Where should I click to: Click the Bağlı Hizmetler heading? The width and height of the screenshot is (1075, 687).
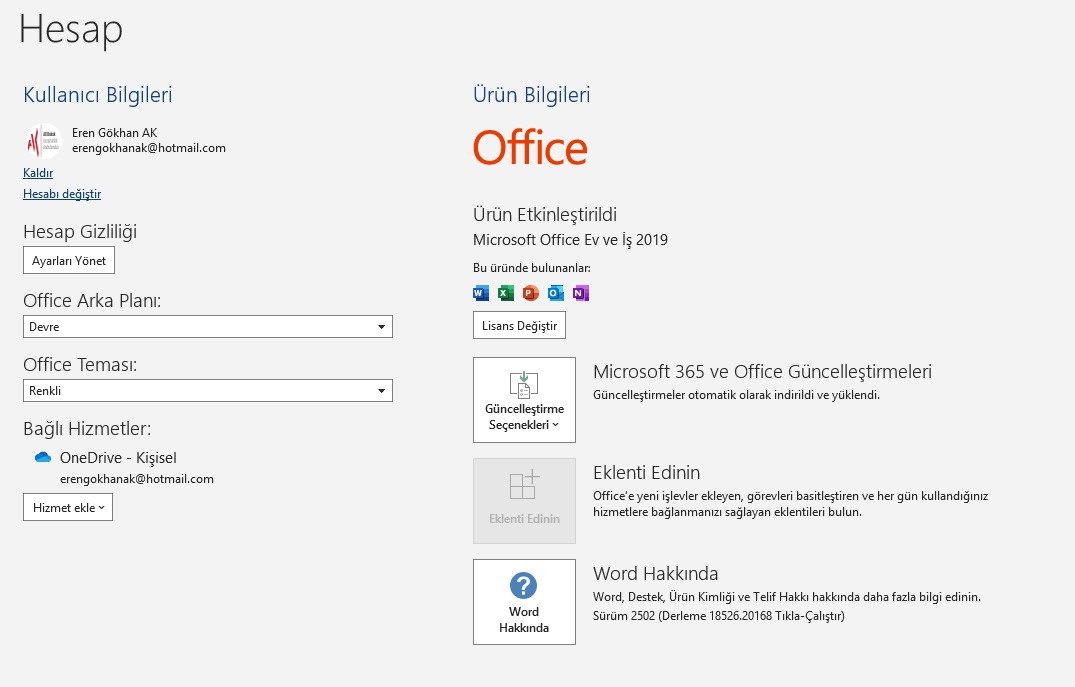pyautogui.click(x=87, y=429)
